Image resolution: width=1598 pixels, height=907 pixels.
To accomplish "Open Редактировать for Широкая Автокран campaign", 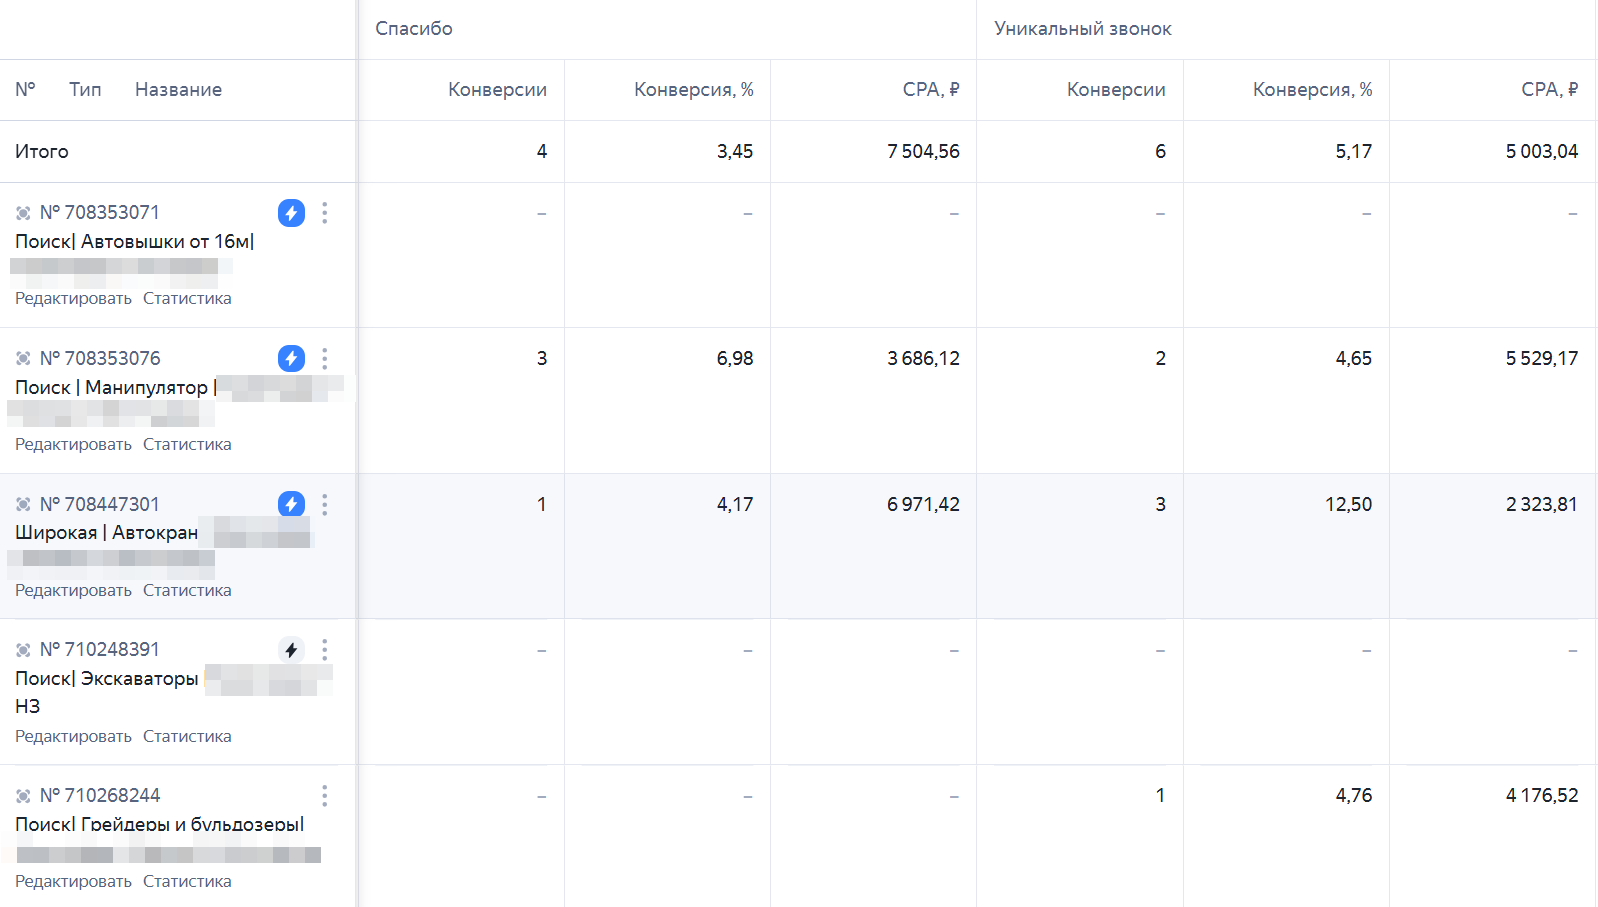I will click(x=73, y=590).
